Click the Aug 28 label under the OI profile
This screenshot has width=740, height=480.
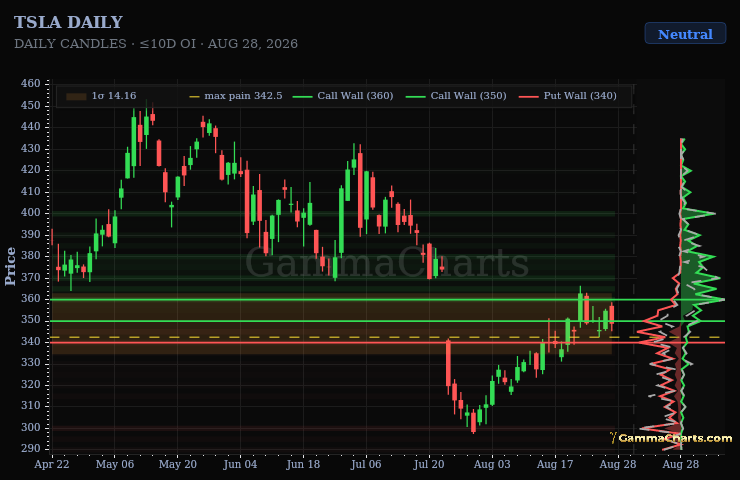click(x=681, y=464)
